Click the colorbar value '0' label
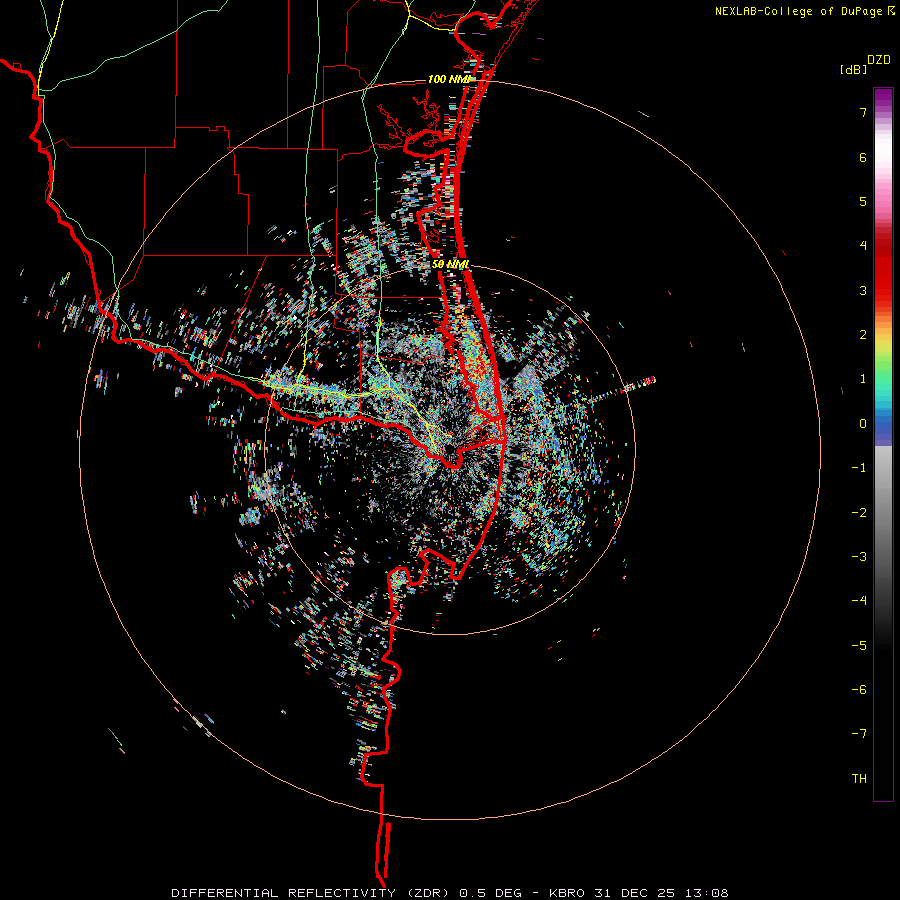Screen dimensions: 900x900 click(863, 424)
